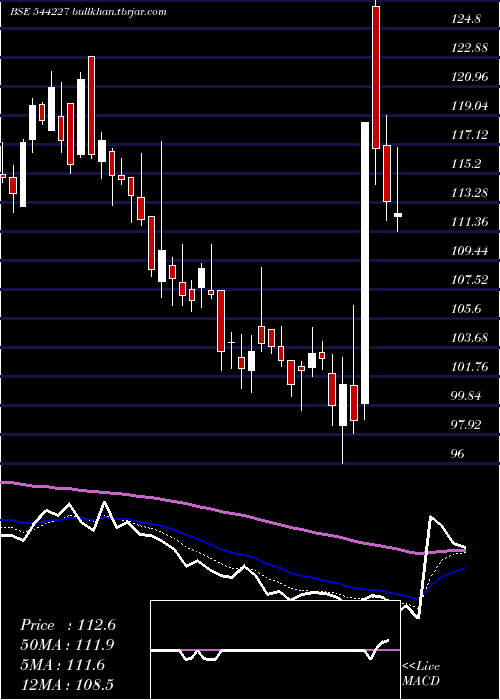Click the BSE 544227 bullkhan.tbrjar.com header text

[x=88, y=12]
